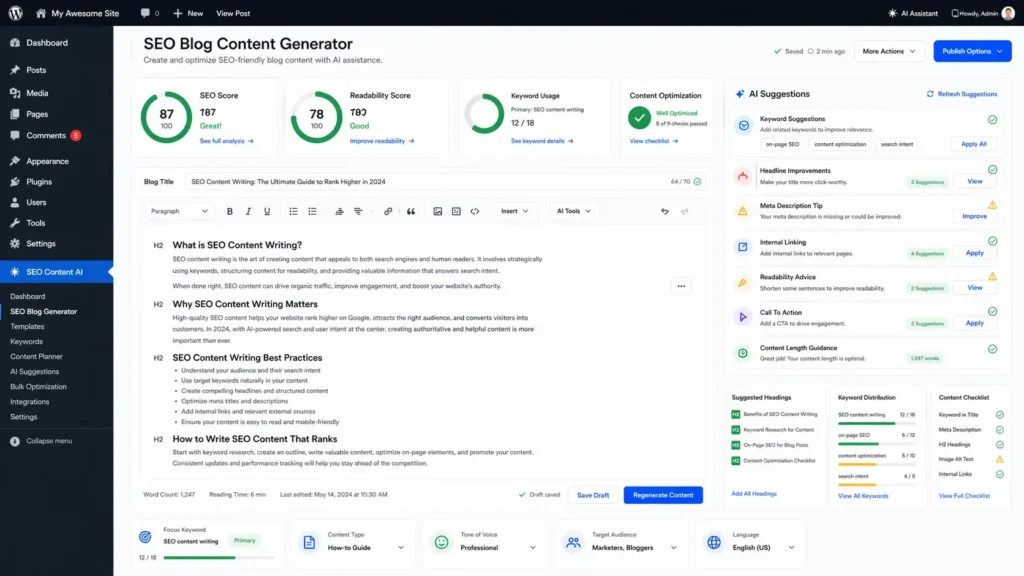Open the AI Assistant in top bar

tap(912, 13)
